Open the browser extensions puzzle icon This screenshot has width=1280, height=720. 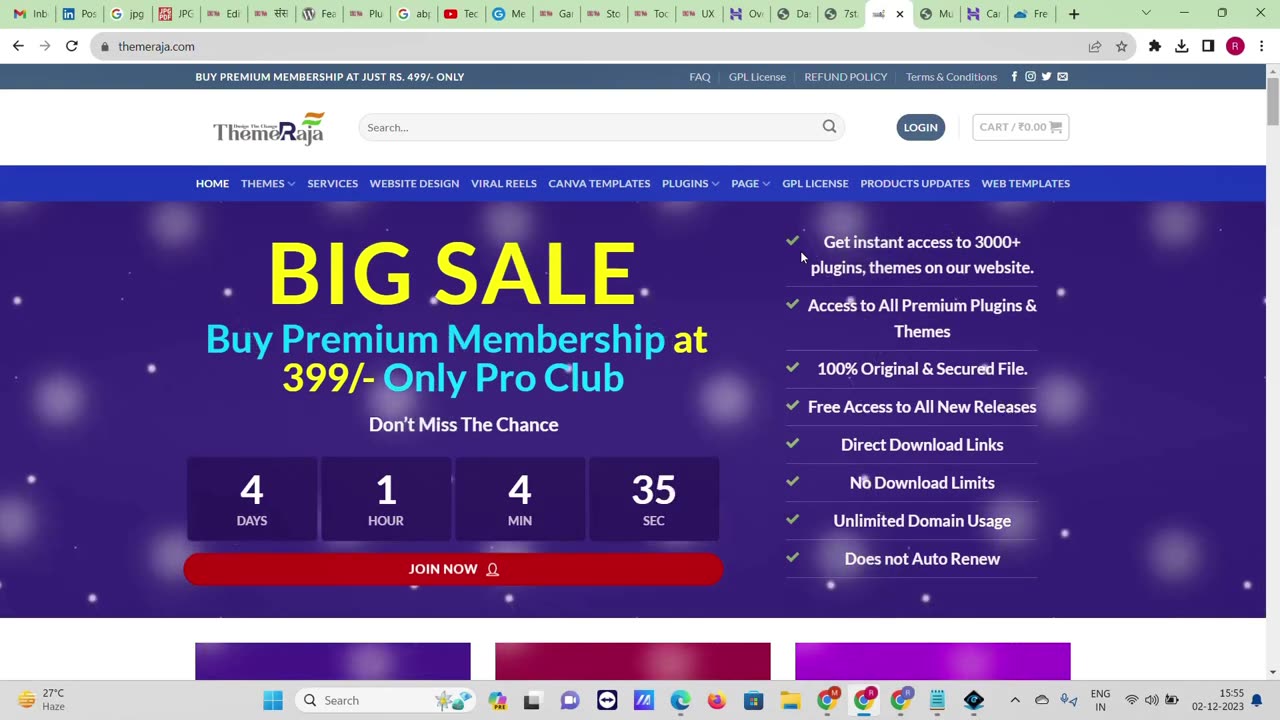click(x=1155, y=46)
